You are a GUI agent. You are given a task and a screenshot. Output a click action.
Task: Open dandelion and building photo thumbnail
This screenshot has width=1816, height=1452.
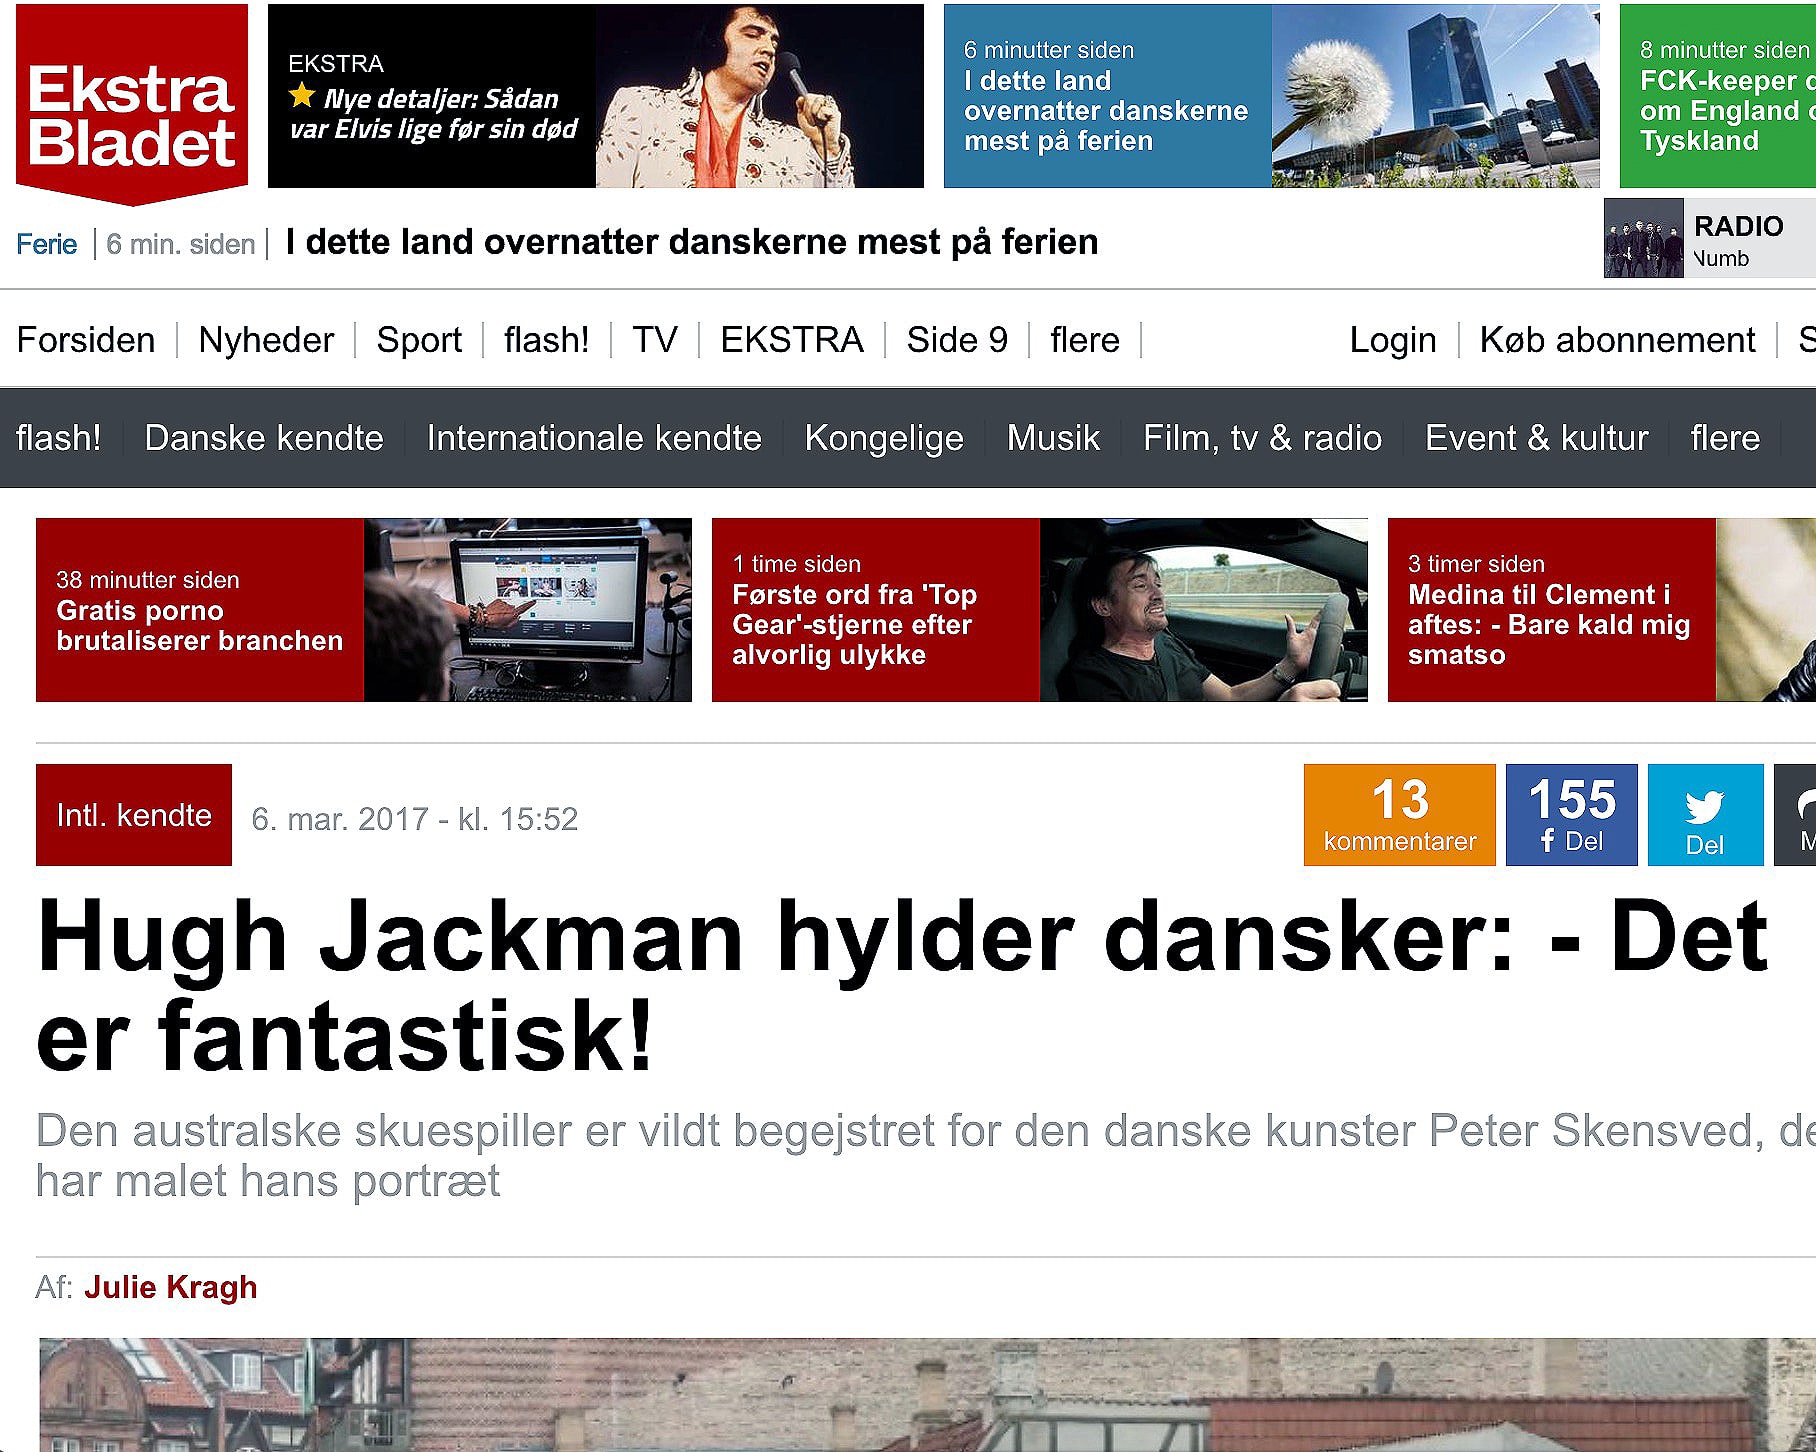(x=1436, y=96)
